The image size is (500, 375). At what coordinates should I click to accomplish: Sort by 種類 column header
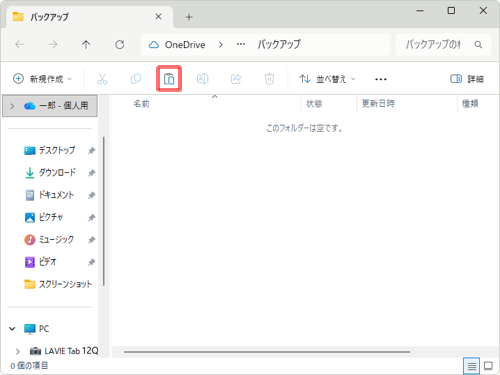tap(470, 104)
